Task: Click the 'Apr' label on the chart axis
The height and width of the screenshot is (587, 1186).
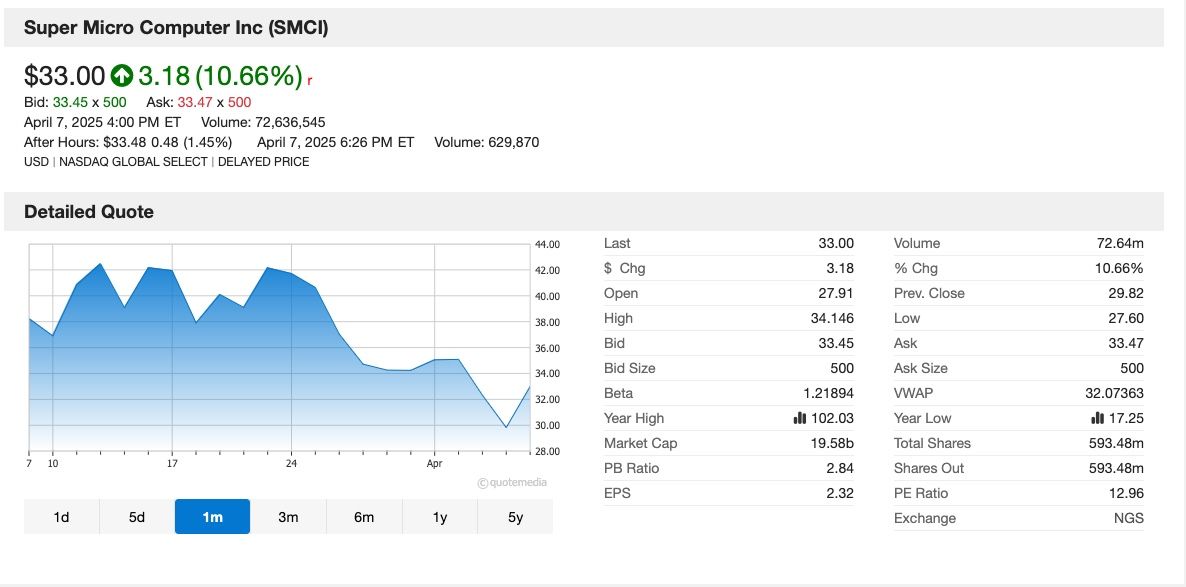Action: click(x=435, y=464)
